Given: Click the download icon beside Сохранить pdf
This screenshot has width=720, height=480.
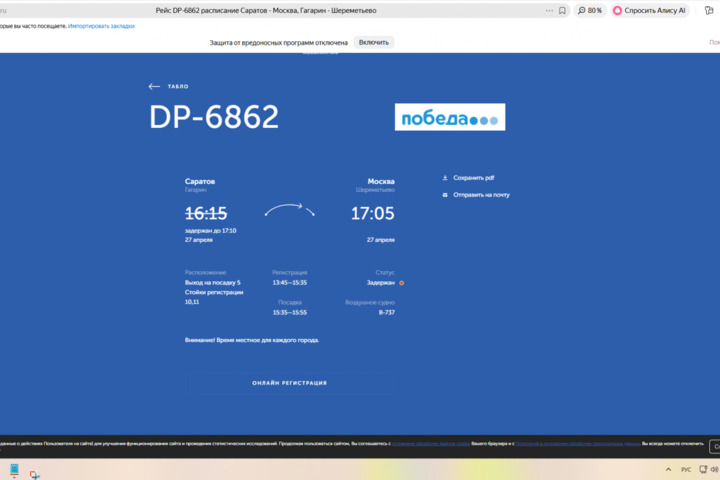Looking at the screenshot, I should [445, 178].
